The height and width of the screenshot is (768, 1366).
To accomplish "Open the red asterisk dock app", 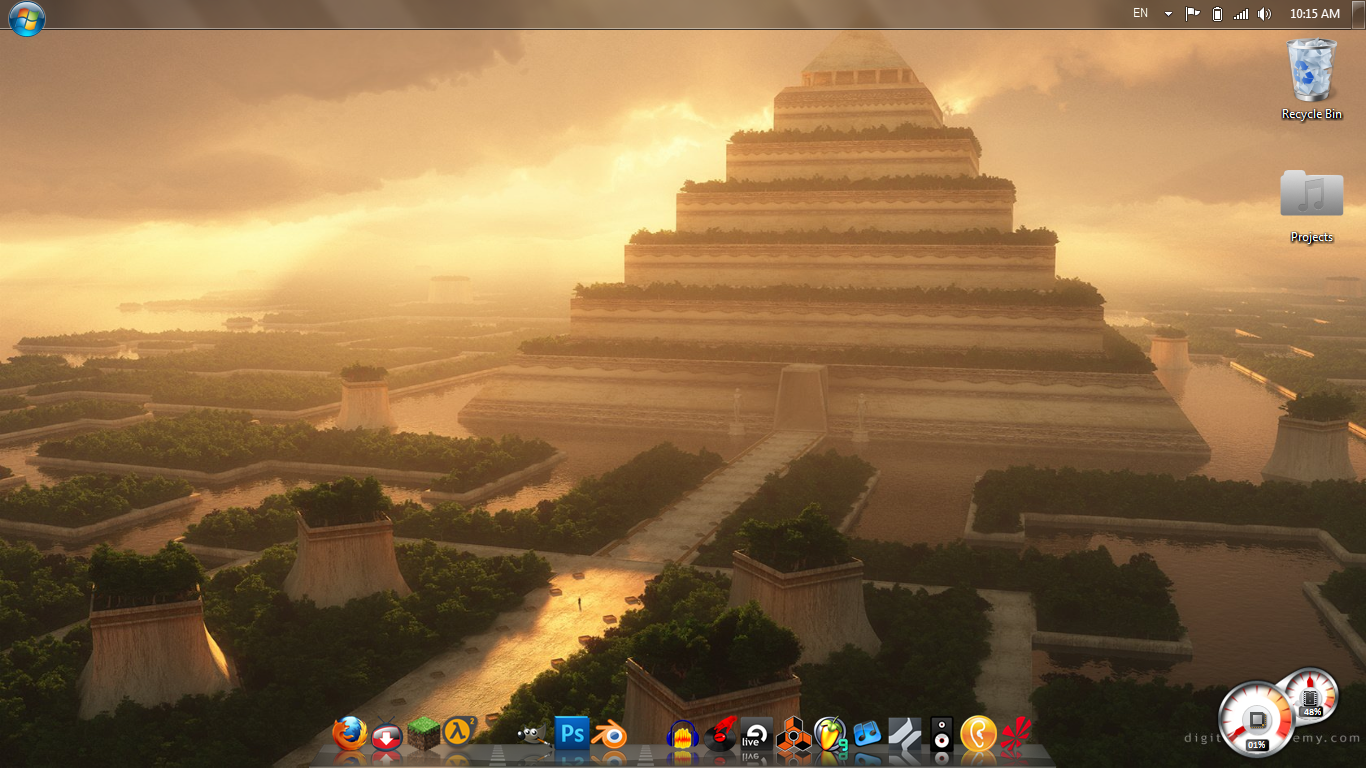I will coord(1016,735).
